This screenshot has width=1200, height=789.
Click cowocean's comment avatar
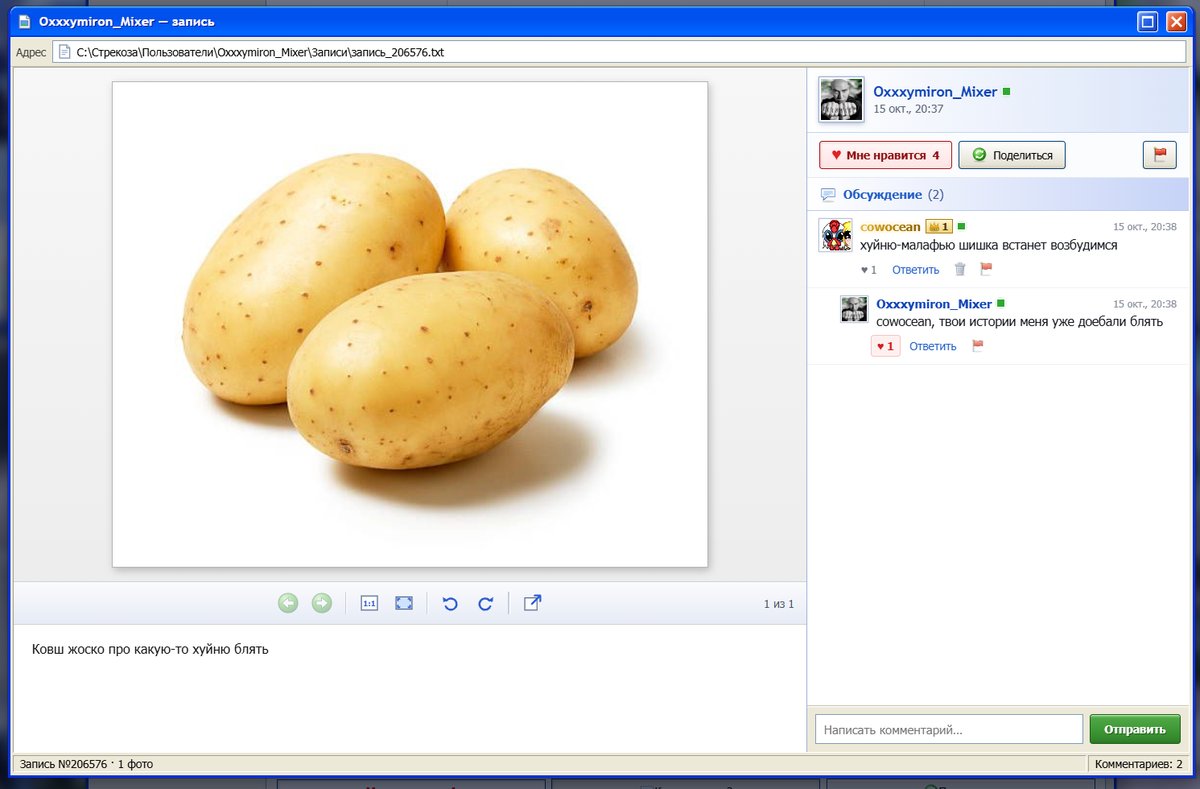pos(835,235)
